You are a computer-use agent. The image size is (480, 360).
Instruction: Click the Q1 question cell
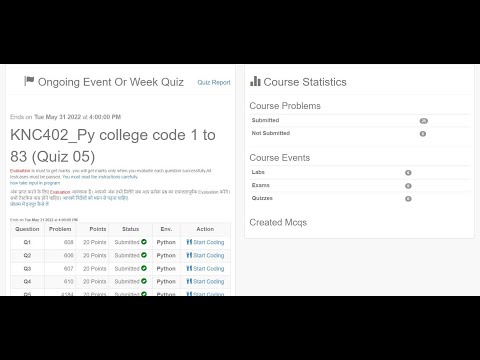[x=27, y=242]
